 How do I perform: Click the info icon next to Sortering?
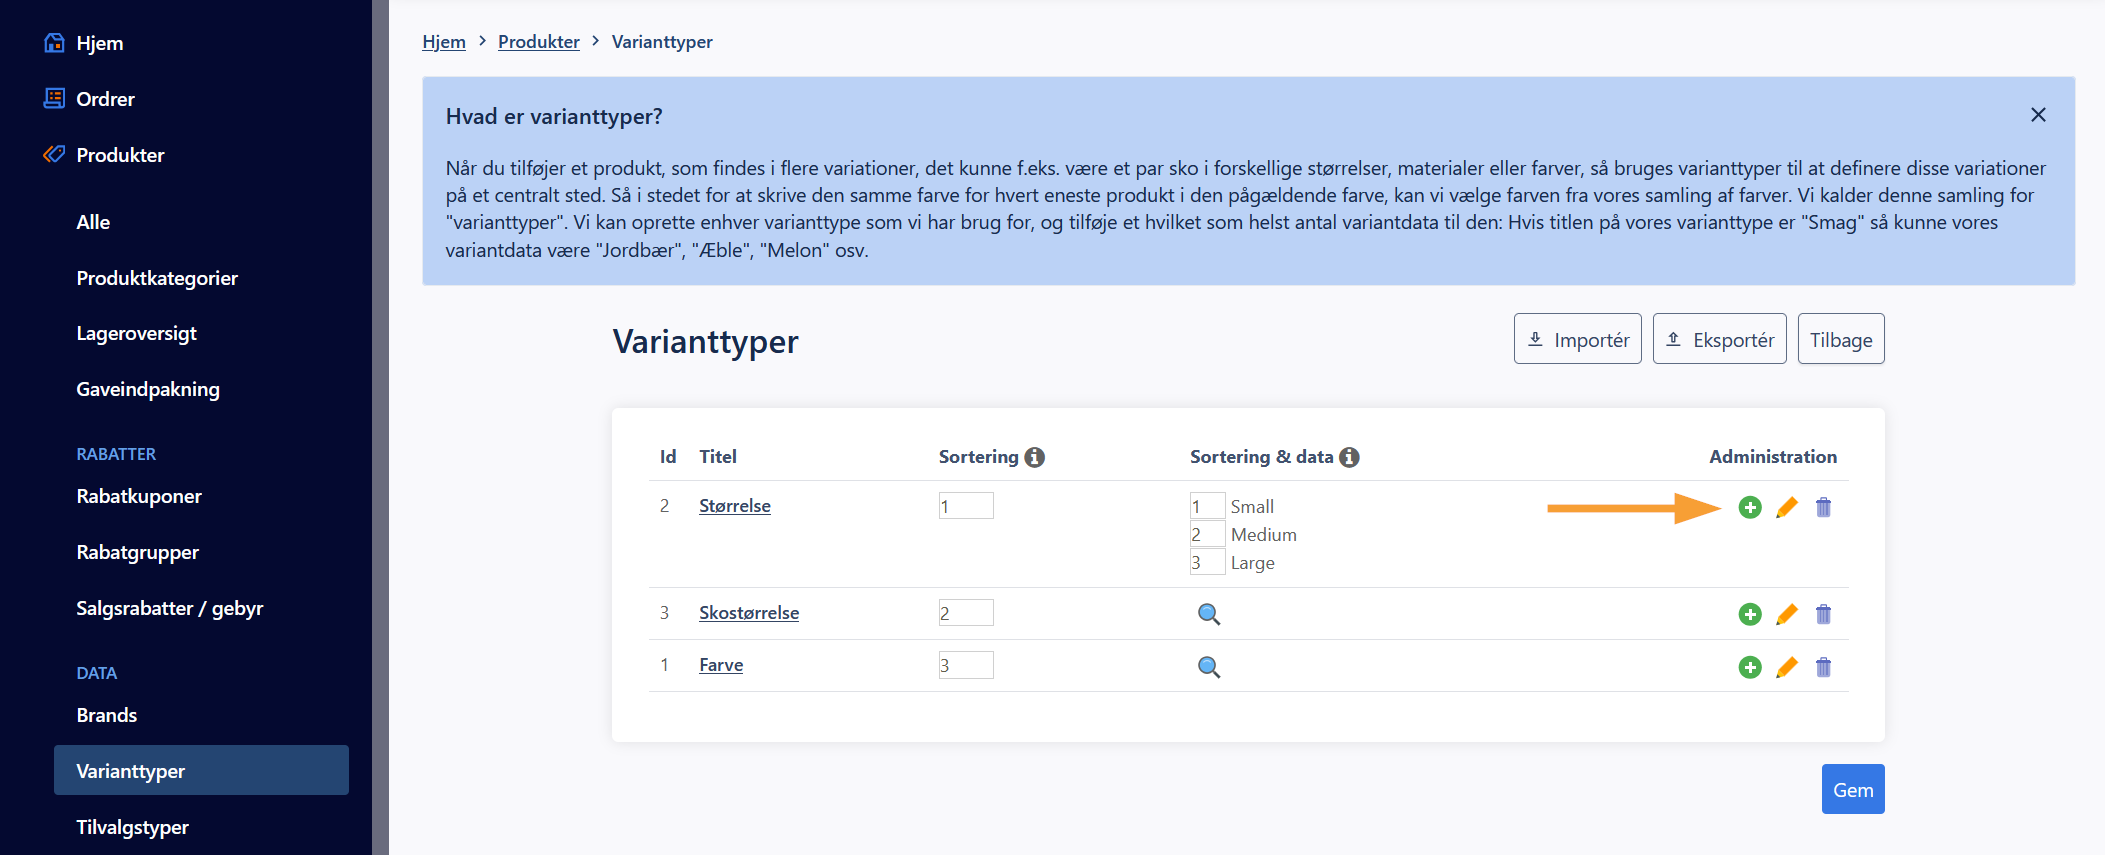pyautogui.click(x=1035, y=457)
